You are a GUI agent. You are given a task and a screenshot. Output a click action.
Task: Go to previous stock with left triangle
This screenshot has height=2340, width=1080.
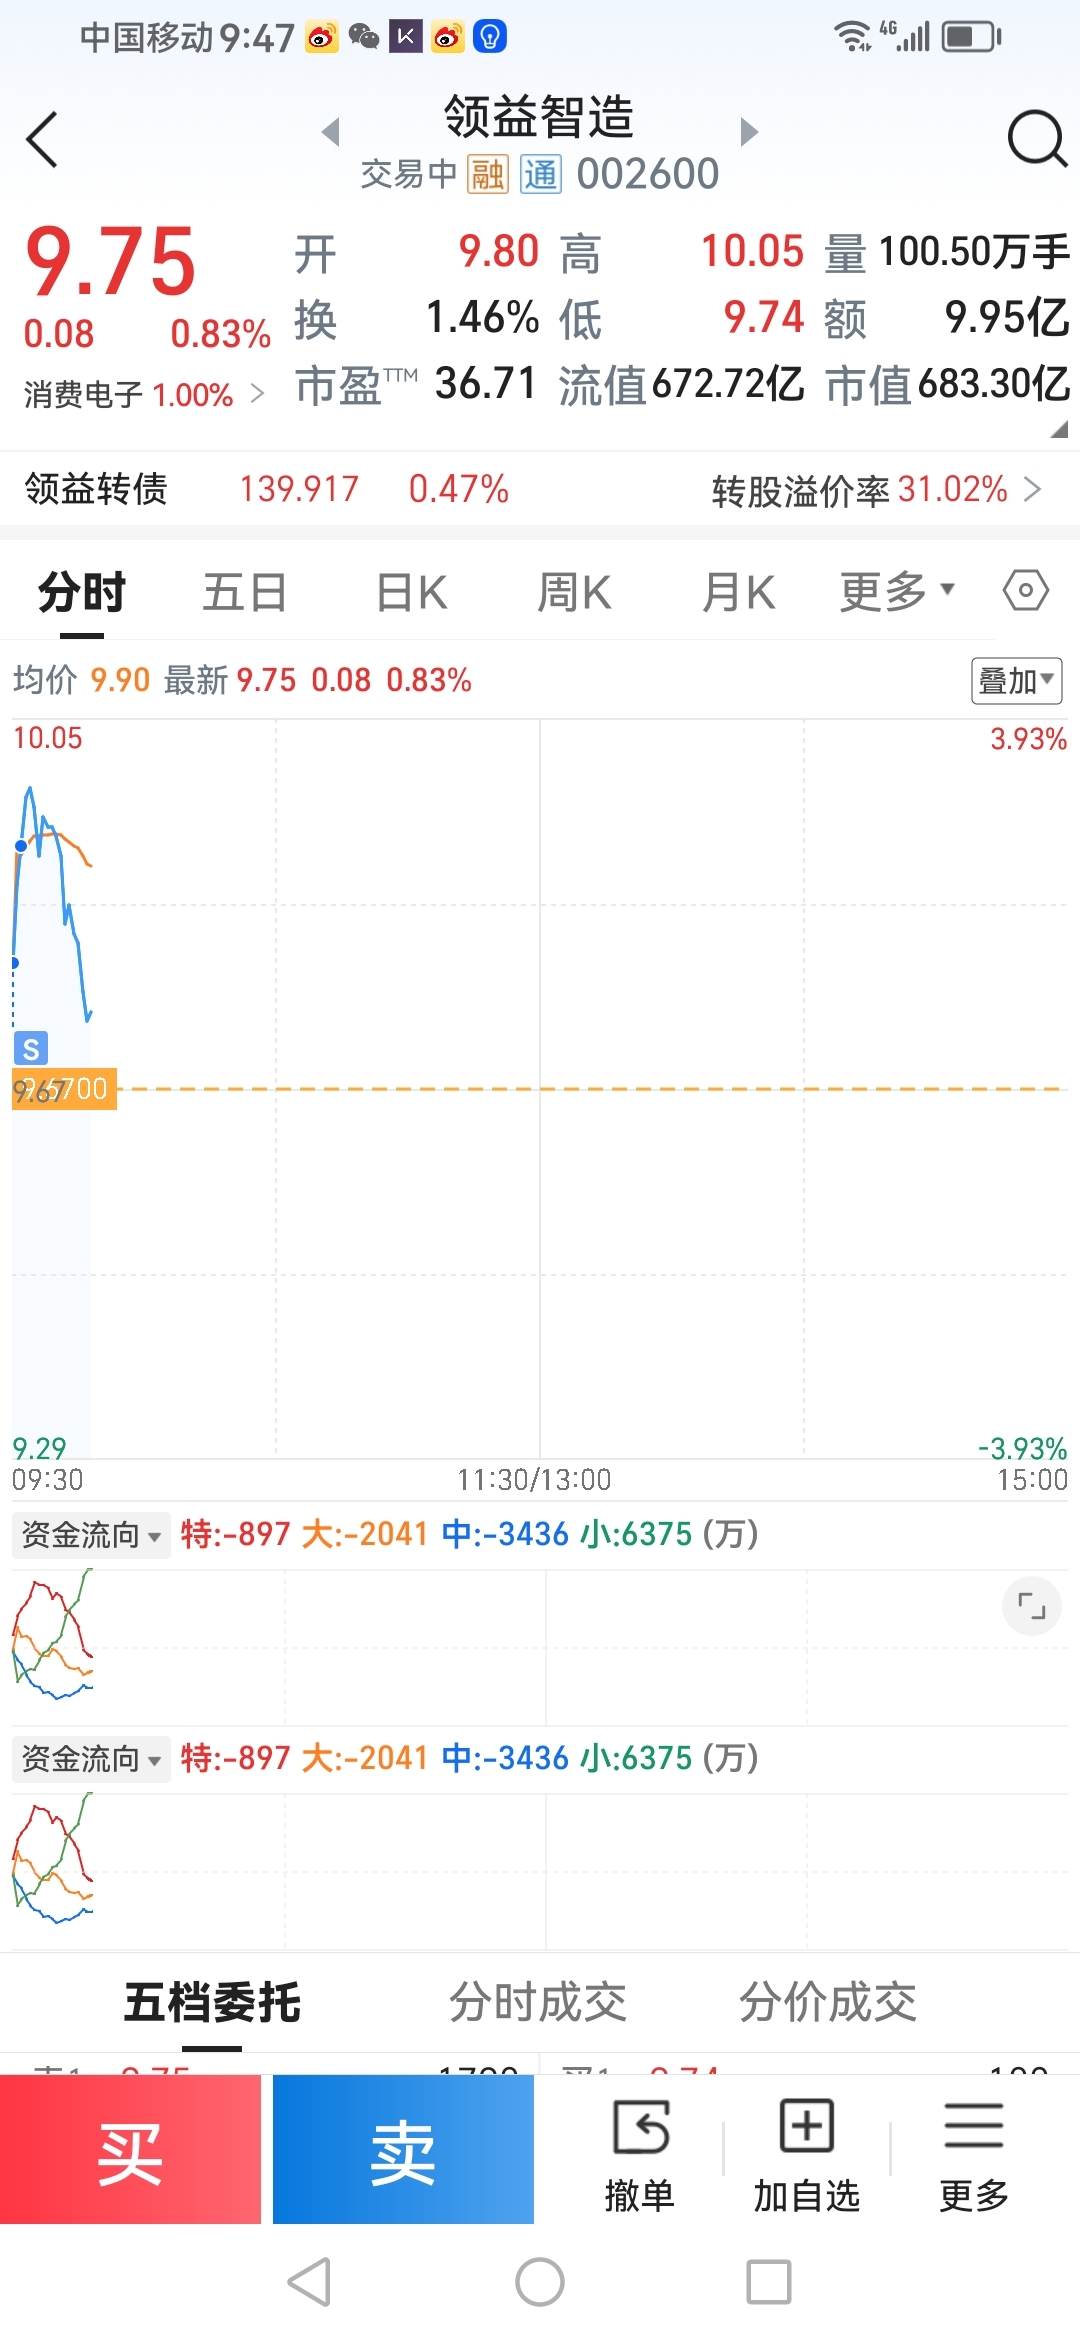[331, 131]
